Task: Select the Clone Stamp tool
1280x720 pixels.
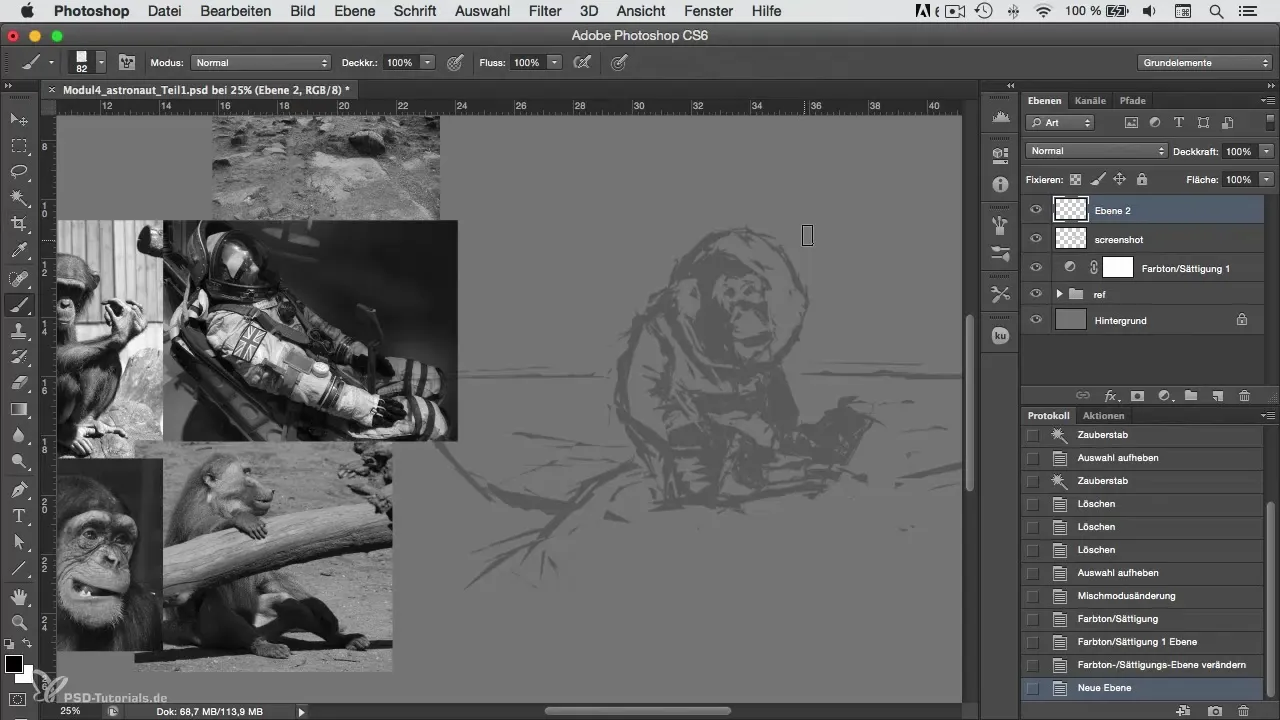Action: pyautogui.click(x=18, y=331)
